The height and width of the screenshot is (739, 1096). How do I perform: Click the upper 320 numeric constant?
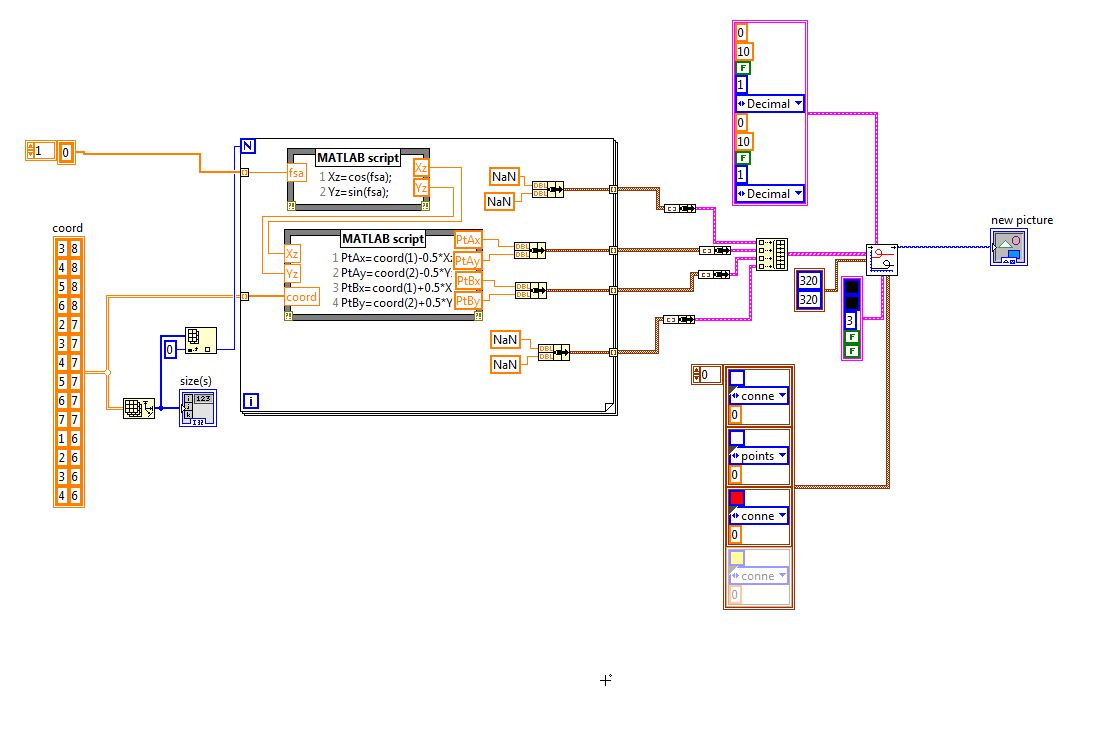(809, 280)
